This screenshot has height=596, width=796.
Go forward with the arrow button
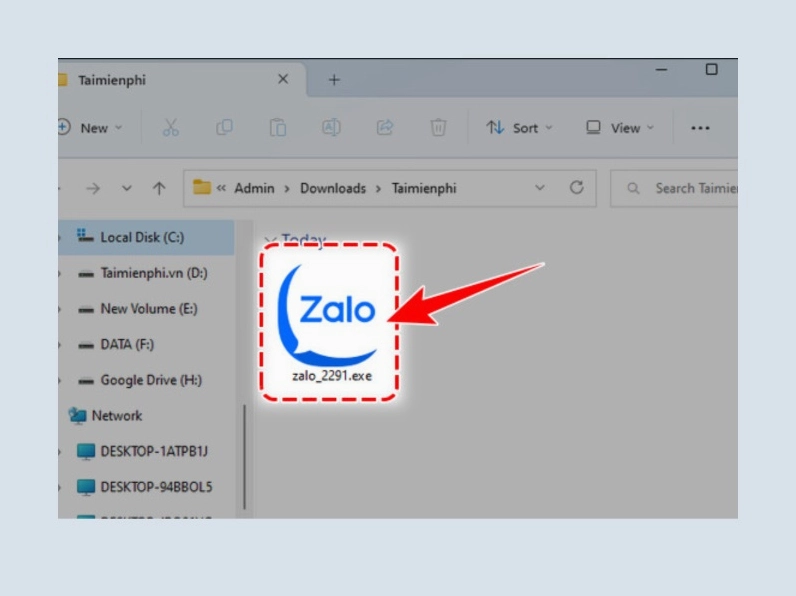point(93,189)
